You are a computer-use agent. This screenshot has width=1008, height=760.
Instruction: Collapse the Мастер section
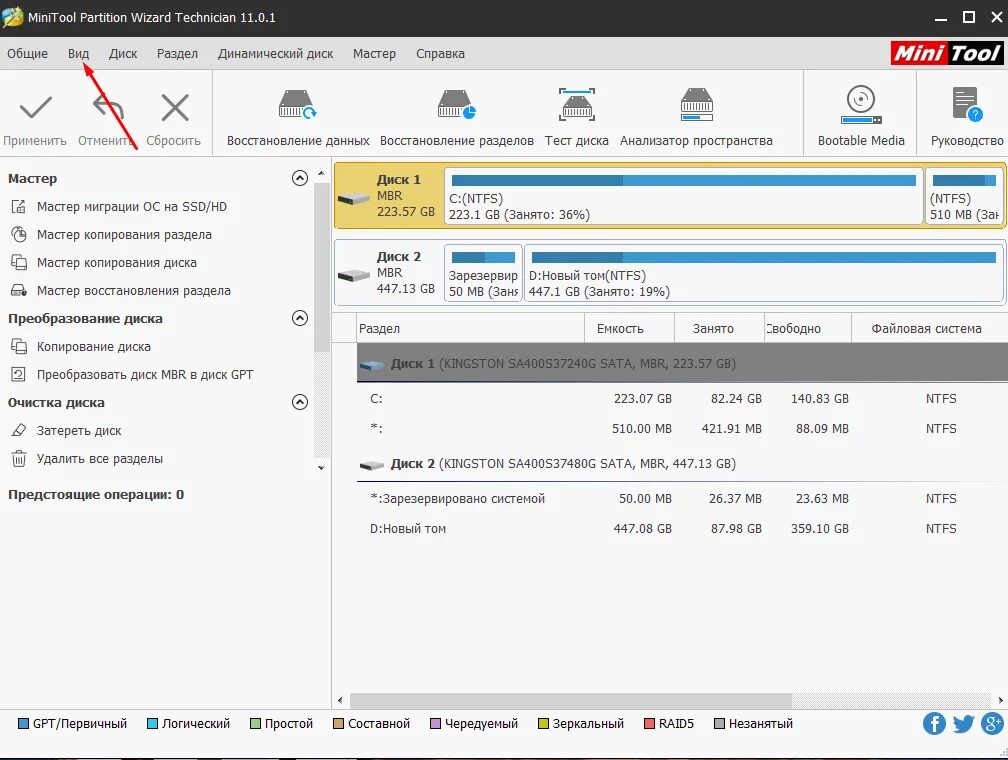tap(300, 178)
